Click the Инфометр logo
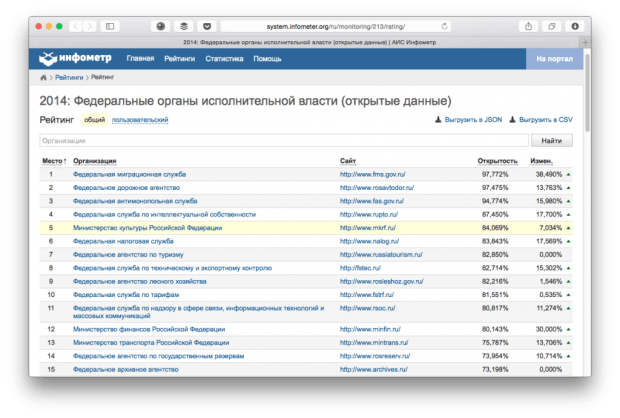The width and height of the screenshot is (620, 418). 70,59
